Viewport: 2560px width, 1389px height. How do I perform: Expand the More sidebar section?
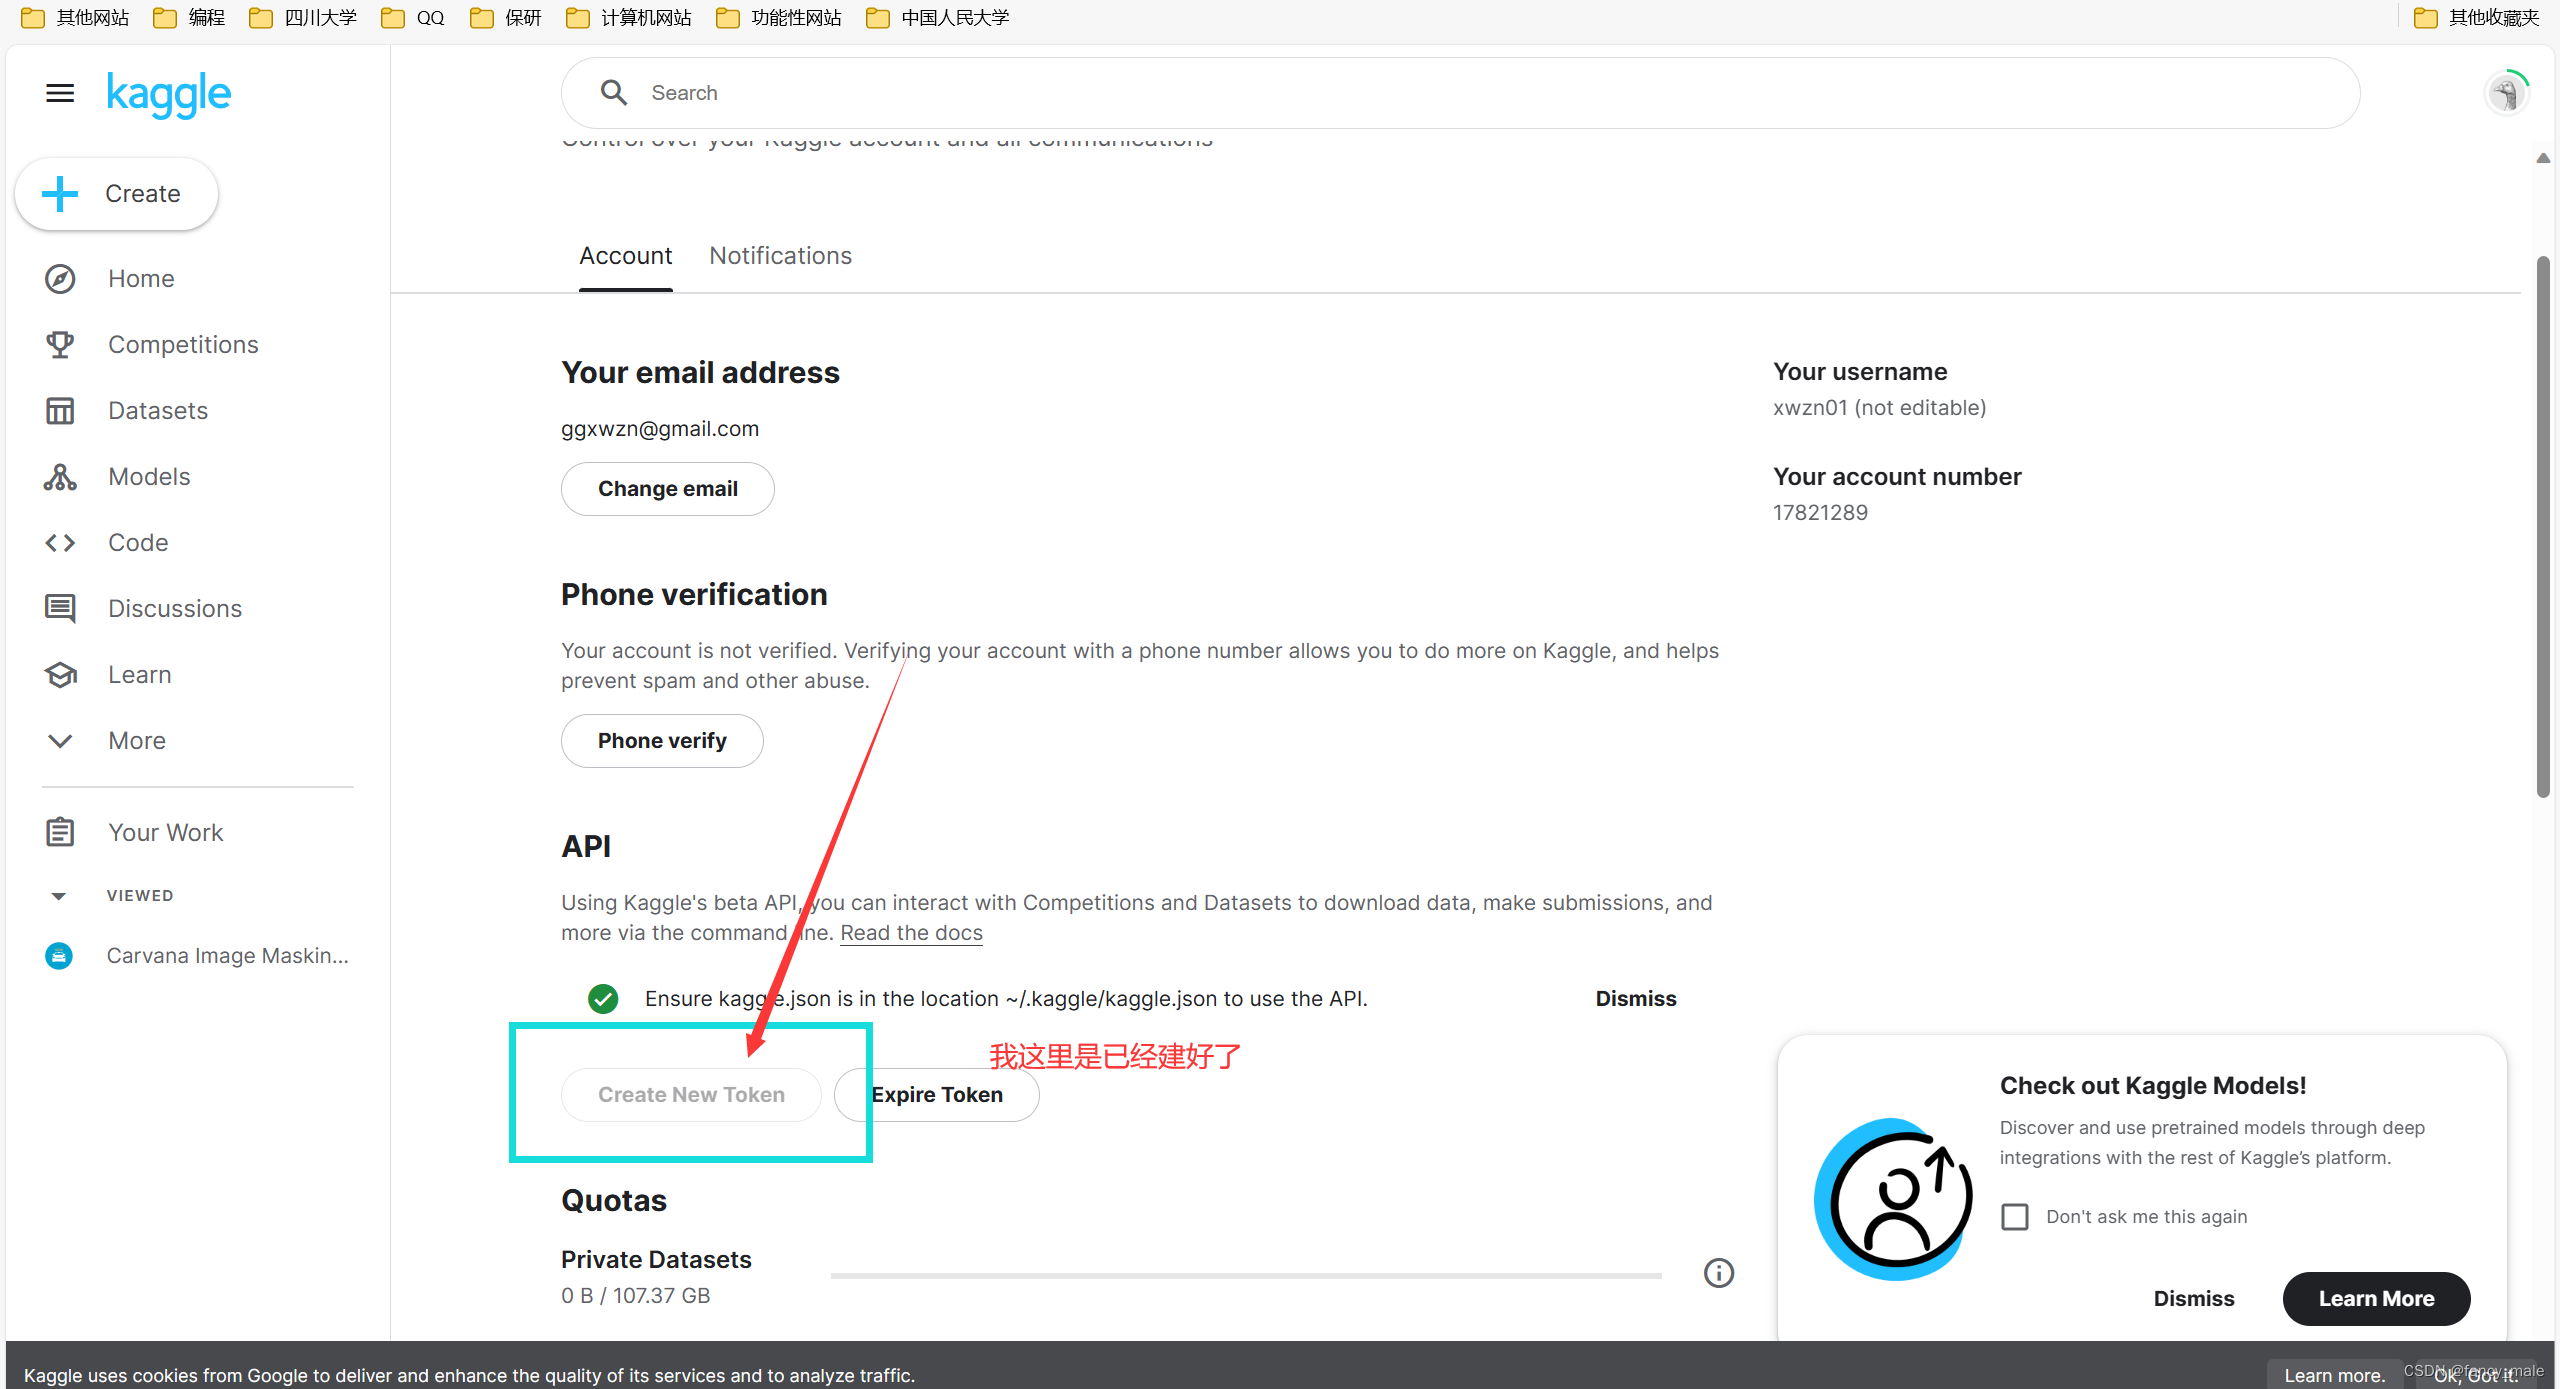[60, 740]
